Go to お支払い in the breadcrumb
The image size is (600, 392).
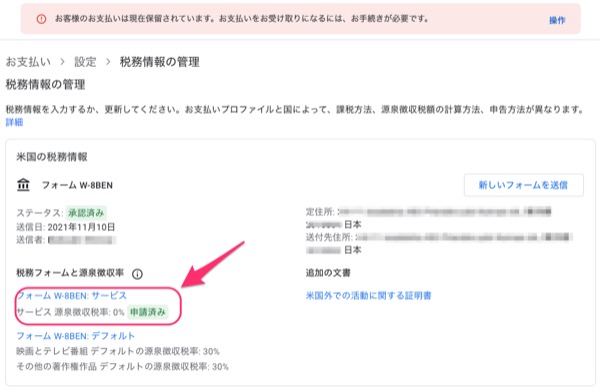[x=28, y=62]
